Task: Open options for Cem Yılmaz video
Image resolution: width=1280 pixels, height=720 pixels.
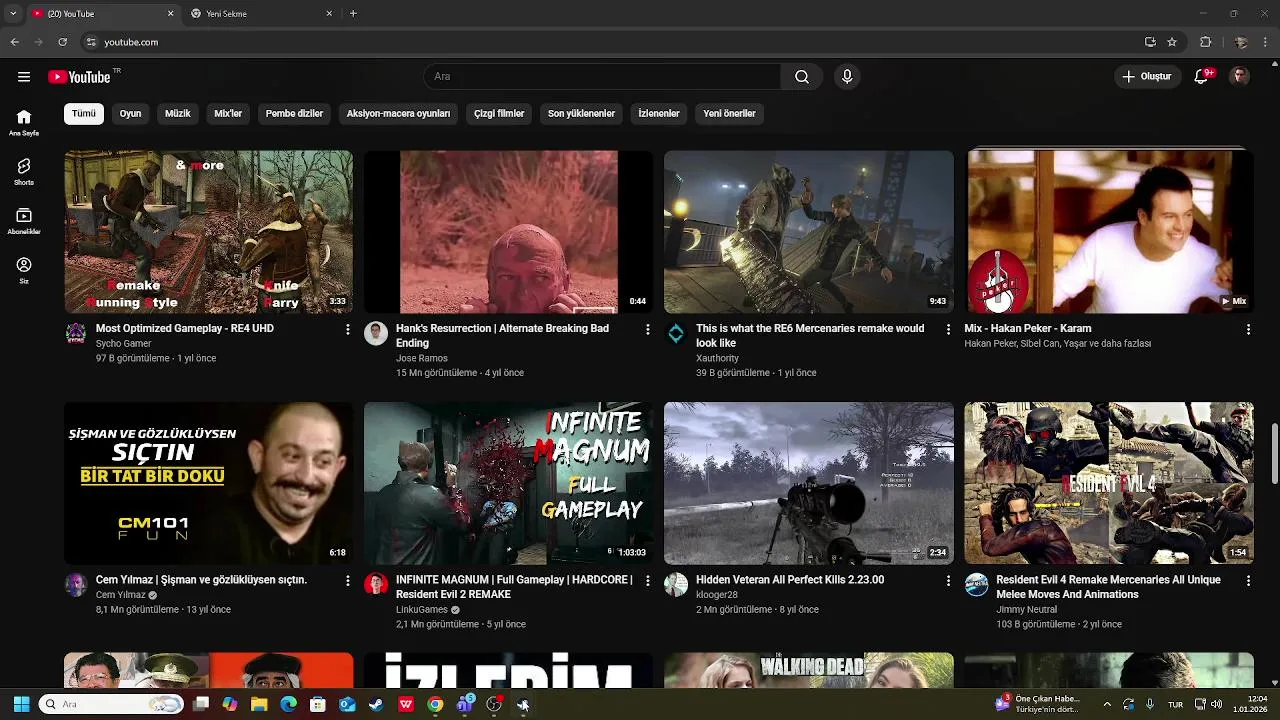Action: [x=348, y=580]
